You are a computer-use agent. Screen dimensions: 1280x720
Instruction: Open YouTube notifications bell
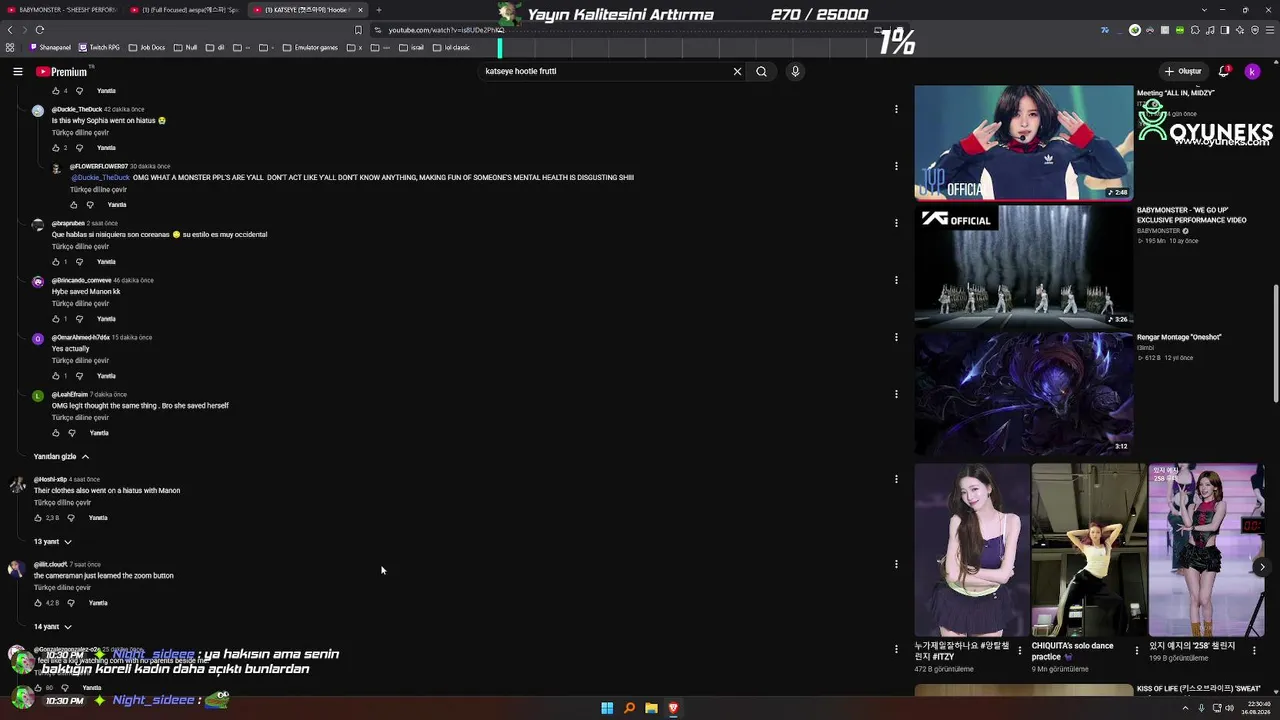coord(1224,71)
